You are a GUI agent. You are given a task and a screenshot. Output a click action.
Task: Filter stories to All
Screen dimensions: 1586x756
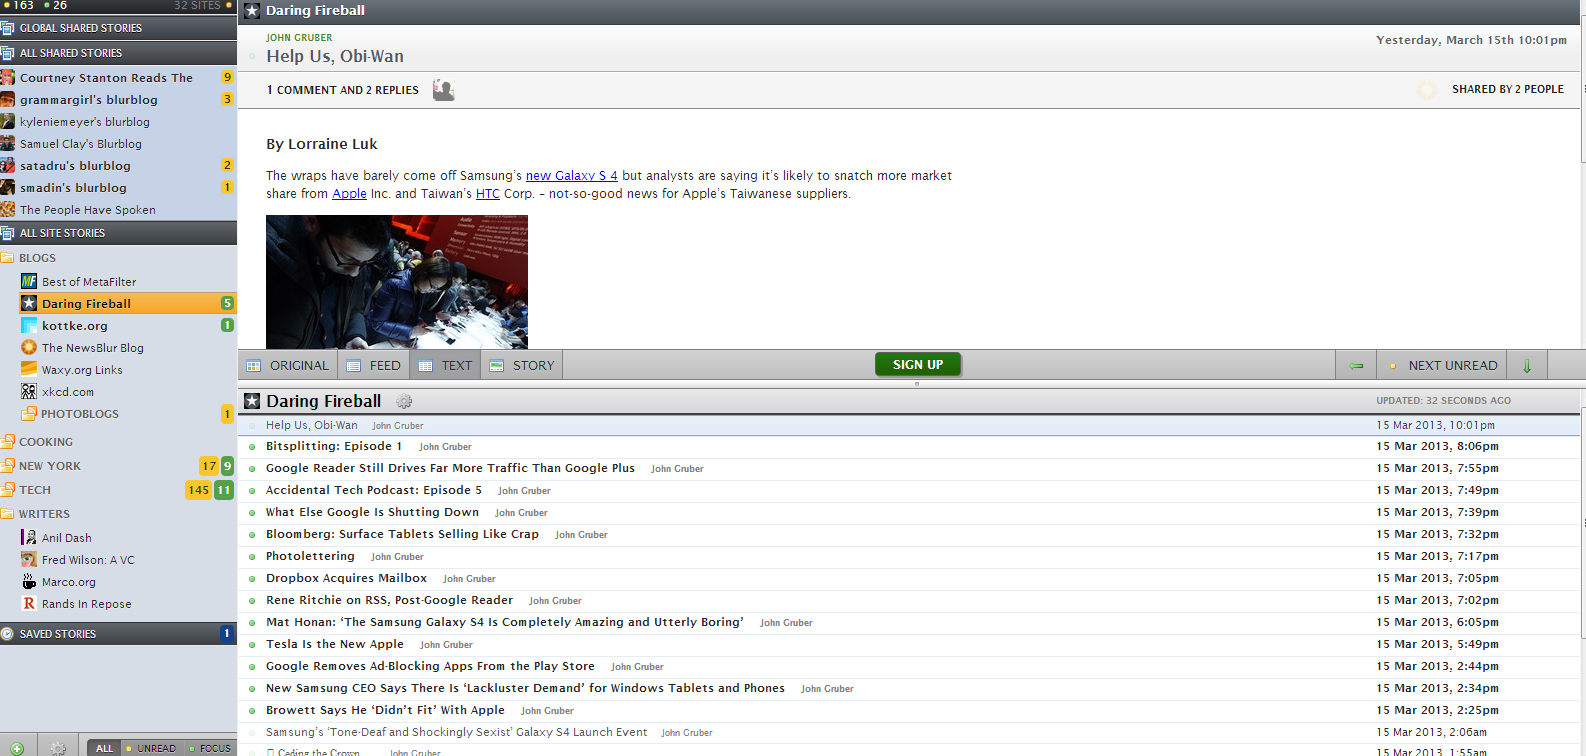tap(104, 748)
